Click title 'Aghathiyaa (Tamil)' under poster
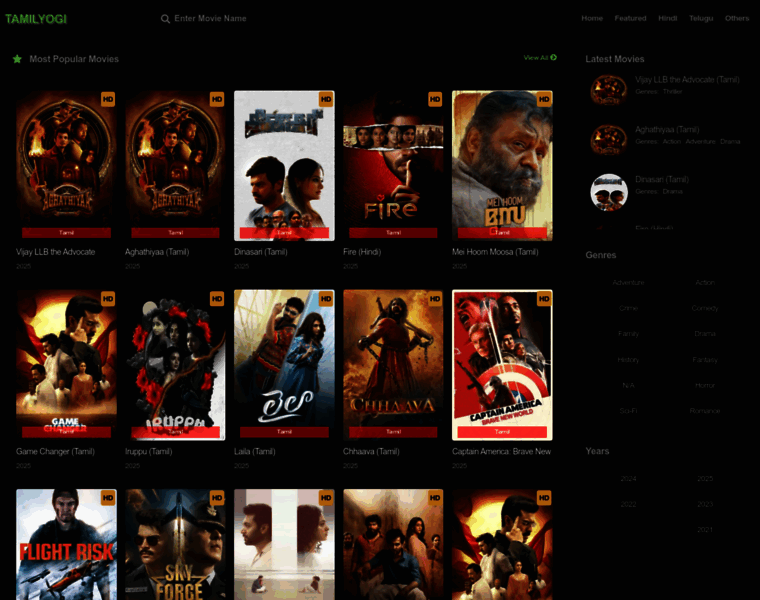Image resolution: width=760 pixels, height=600 pixels. (x=157, y=252)
